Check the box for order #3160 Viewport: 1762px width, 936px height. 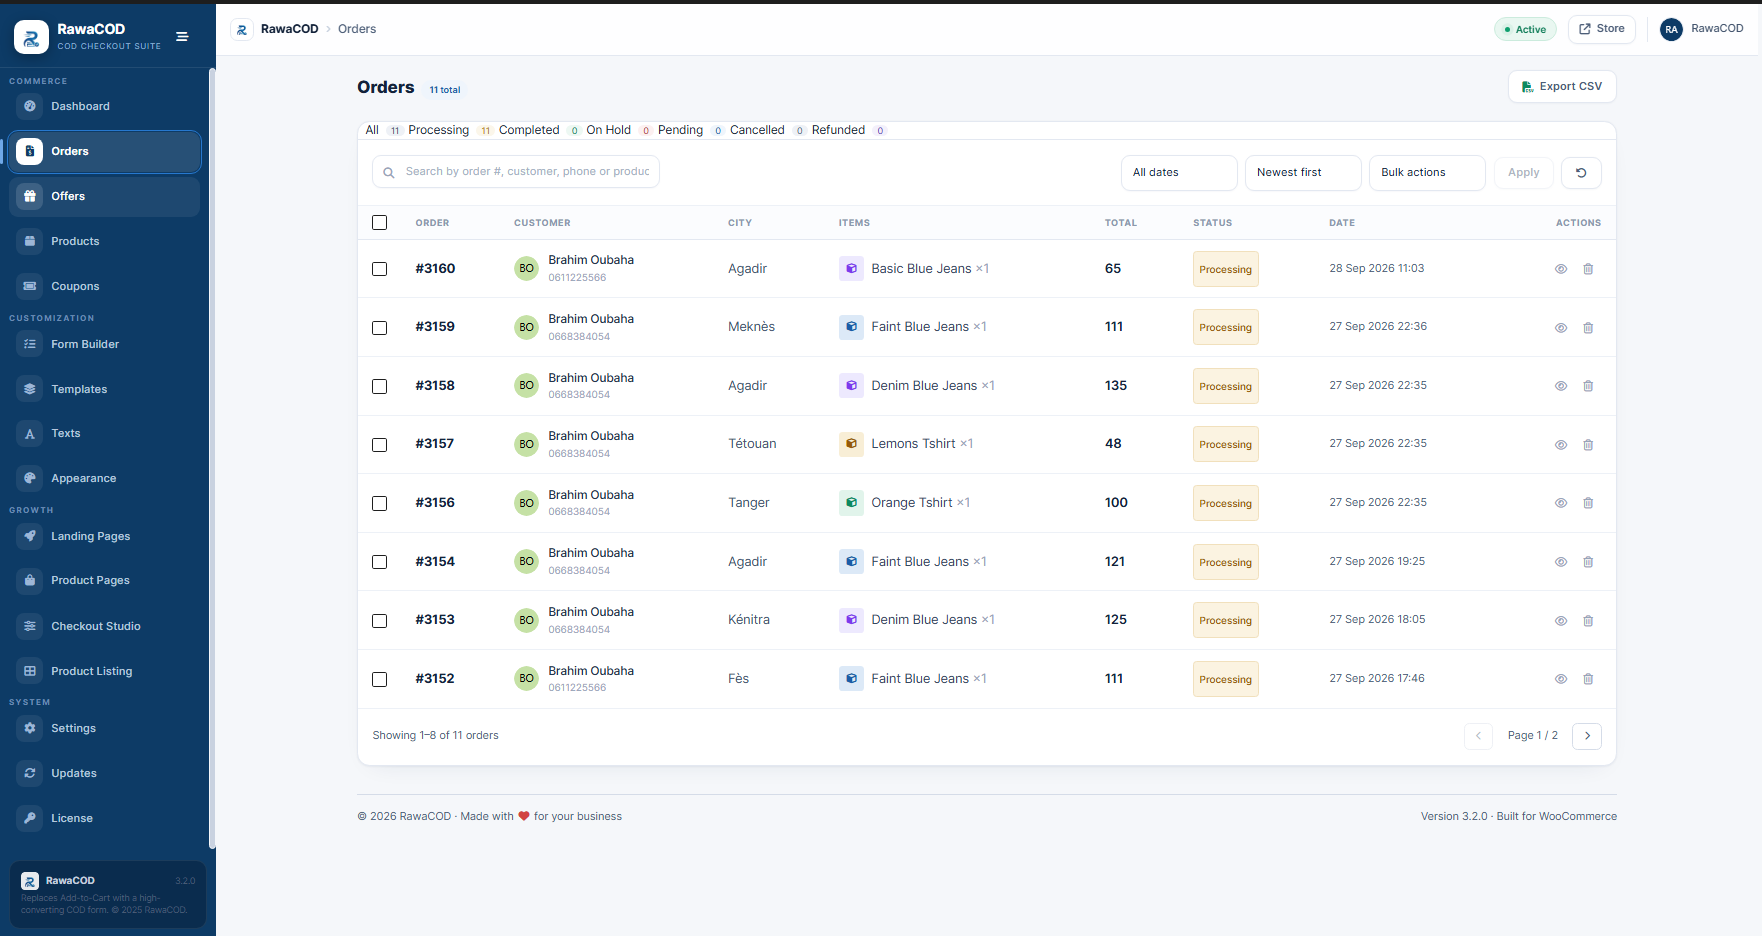click(x=379, y=269)
